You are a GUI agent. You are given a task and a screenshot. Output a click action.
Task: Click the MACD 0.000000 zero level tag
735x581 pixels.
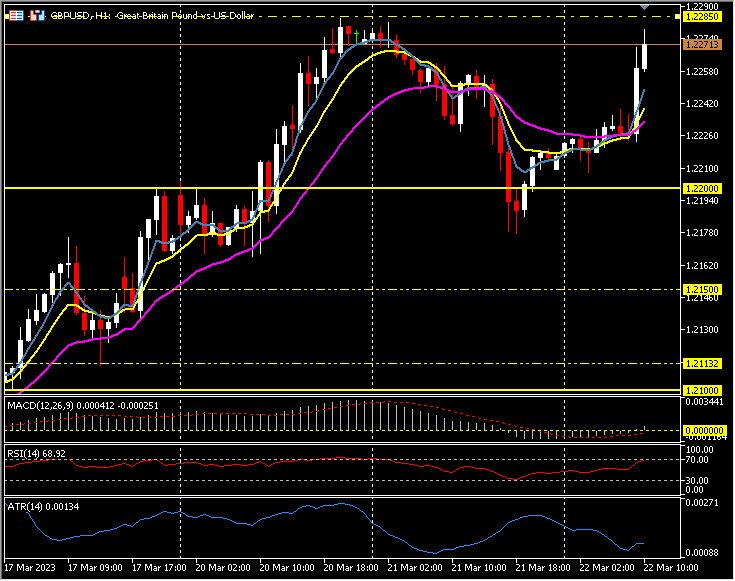(703, 430)
